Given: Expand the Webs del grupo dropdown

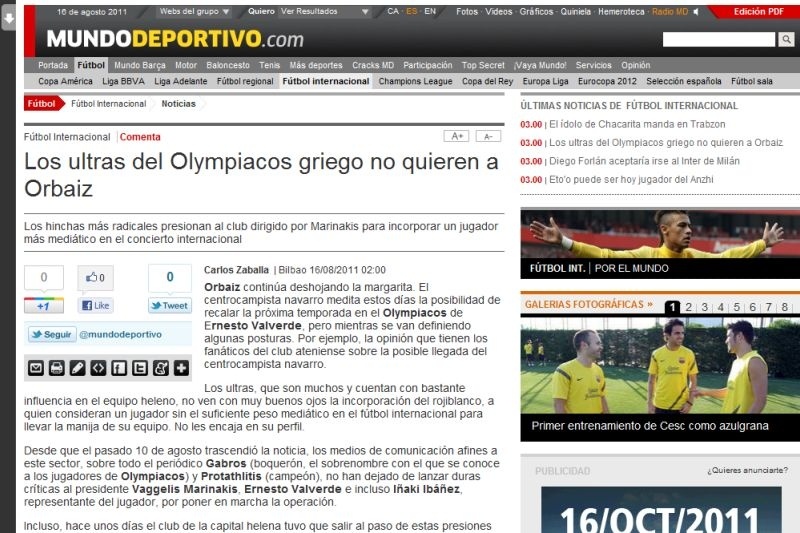Looking at the screenshot, I should pos(194,11).
